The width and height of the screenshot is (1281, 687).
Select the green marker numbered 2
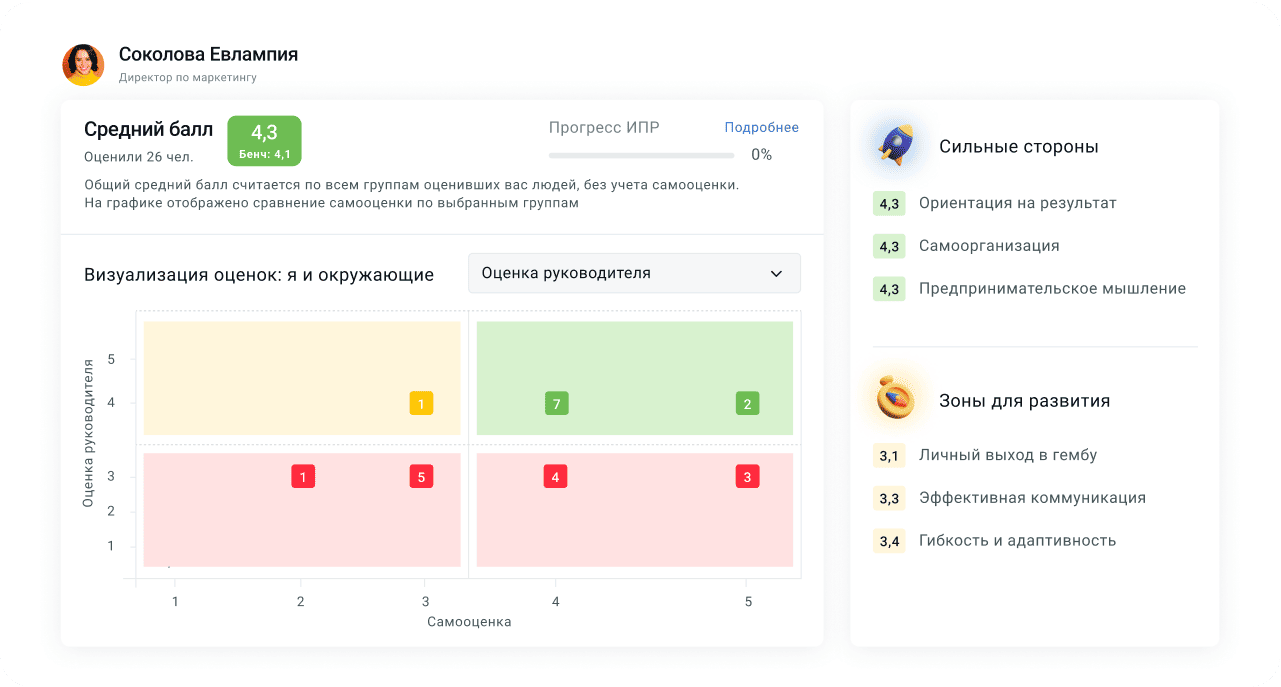[747, 404]
